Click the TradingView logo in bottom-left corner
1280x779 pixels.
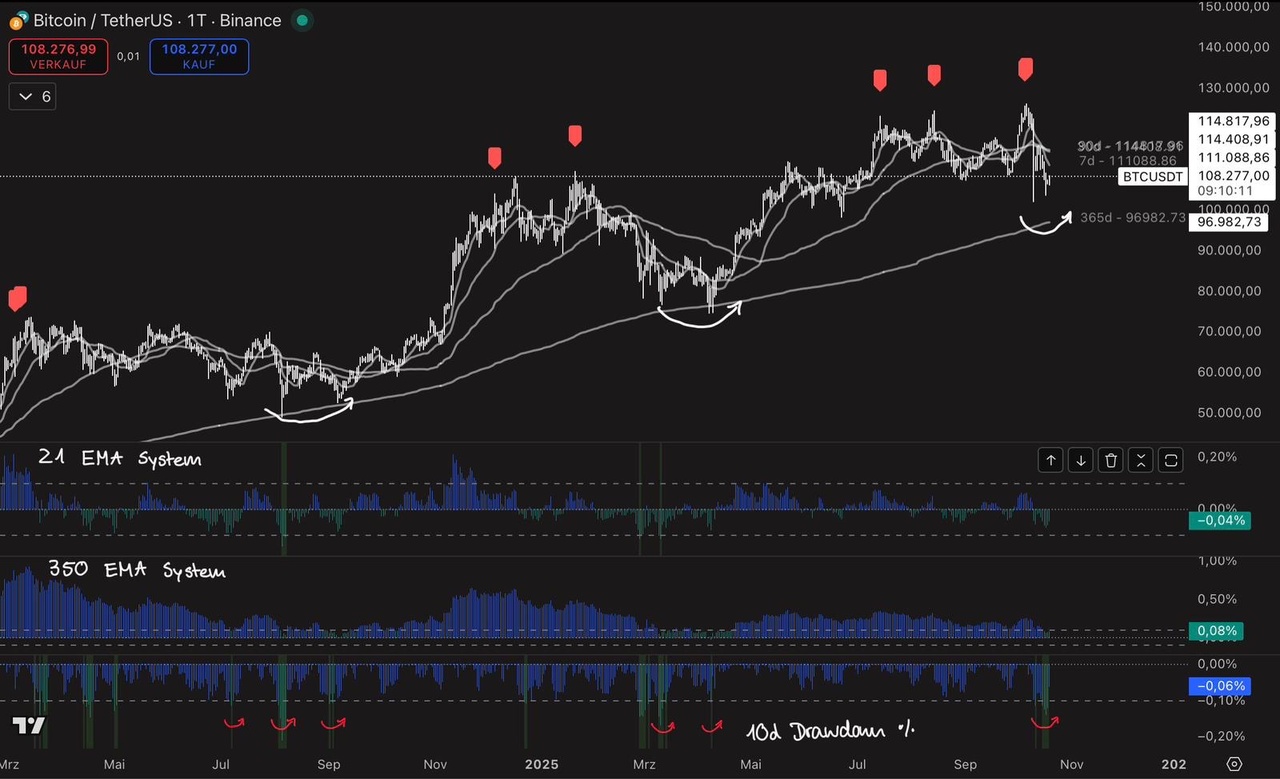[29, 727]
